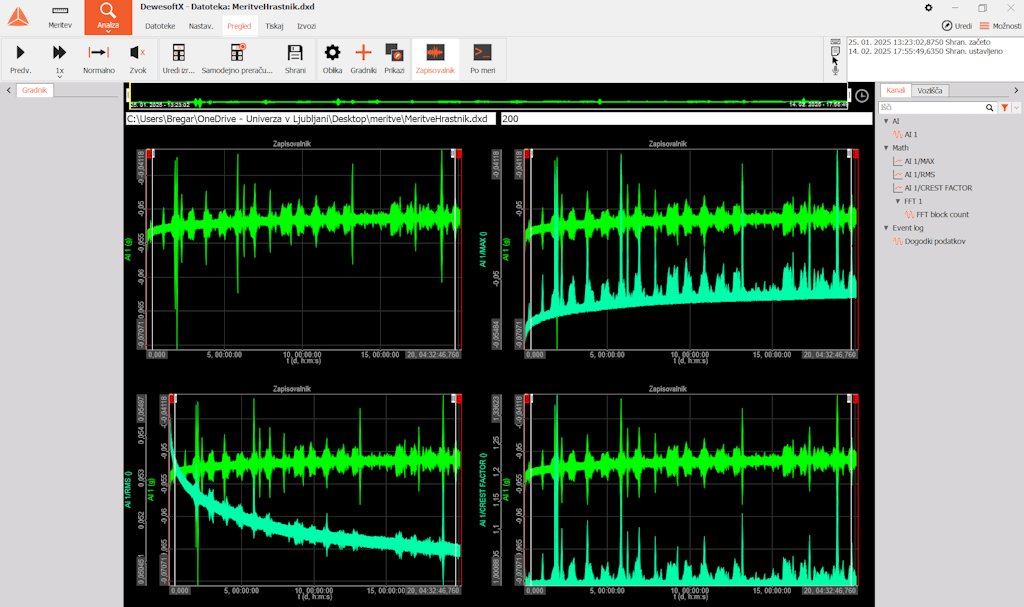This screenshot has height=607, width=1024.
Task: Click the field showing 200
Action: pyautogui.click(x=686, y=119)
